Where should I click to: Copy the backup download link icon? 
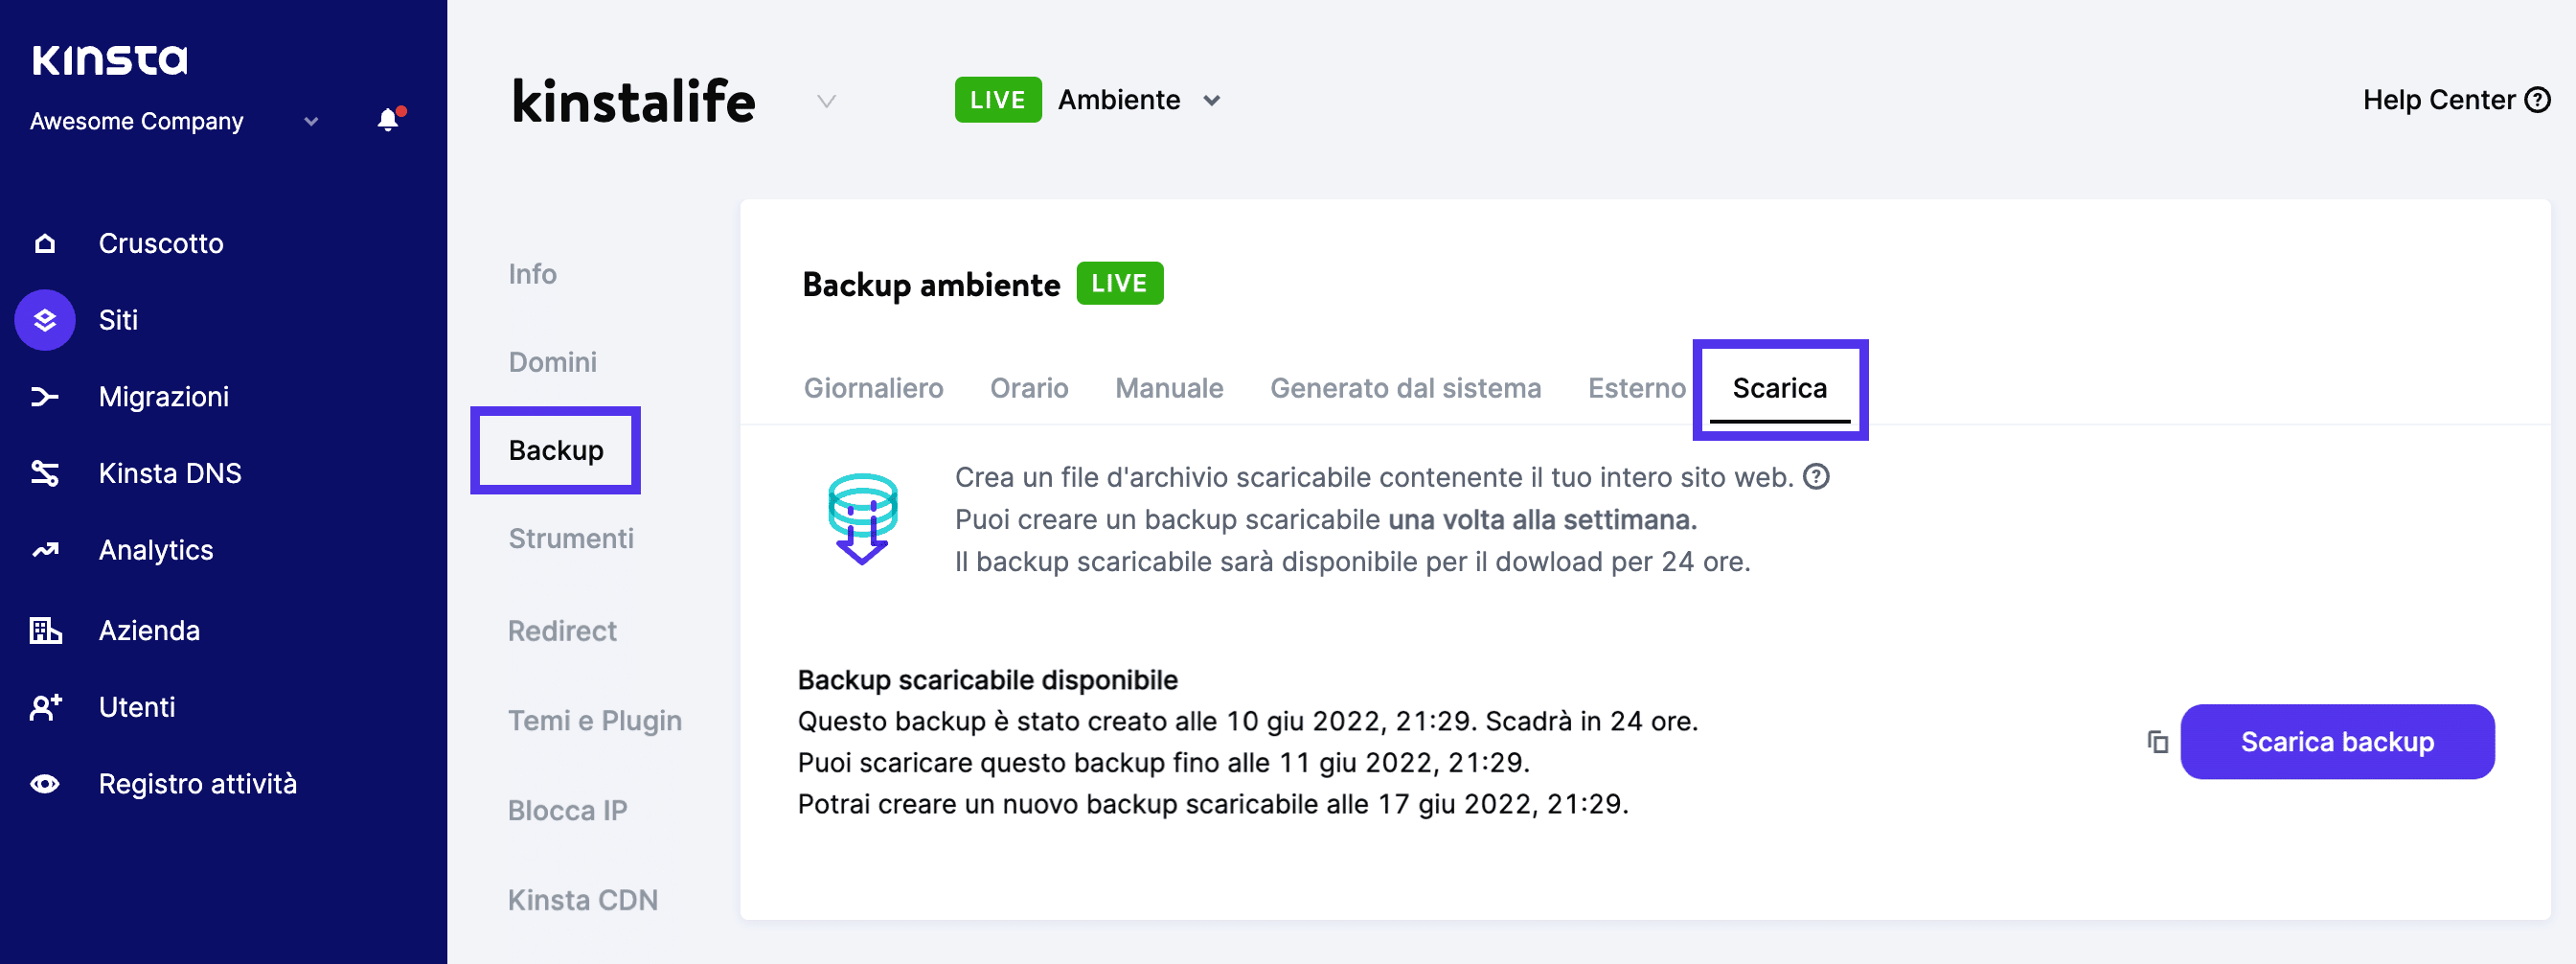tap(2157, 742)
